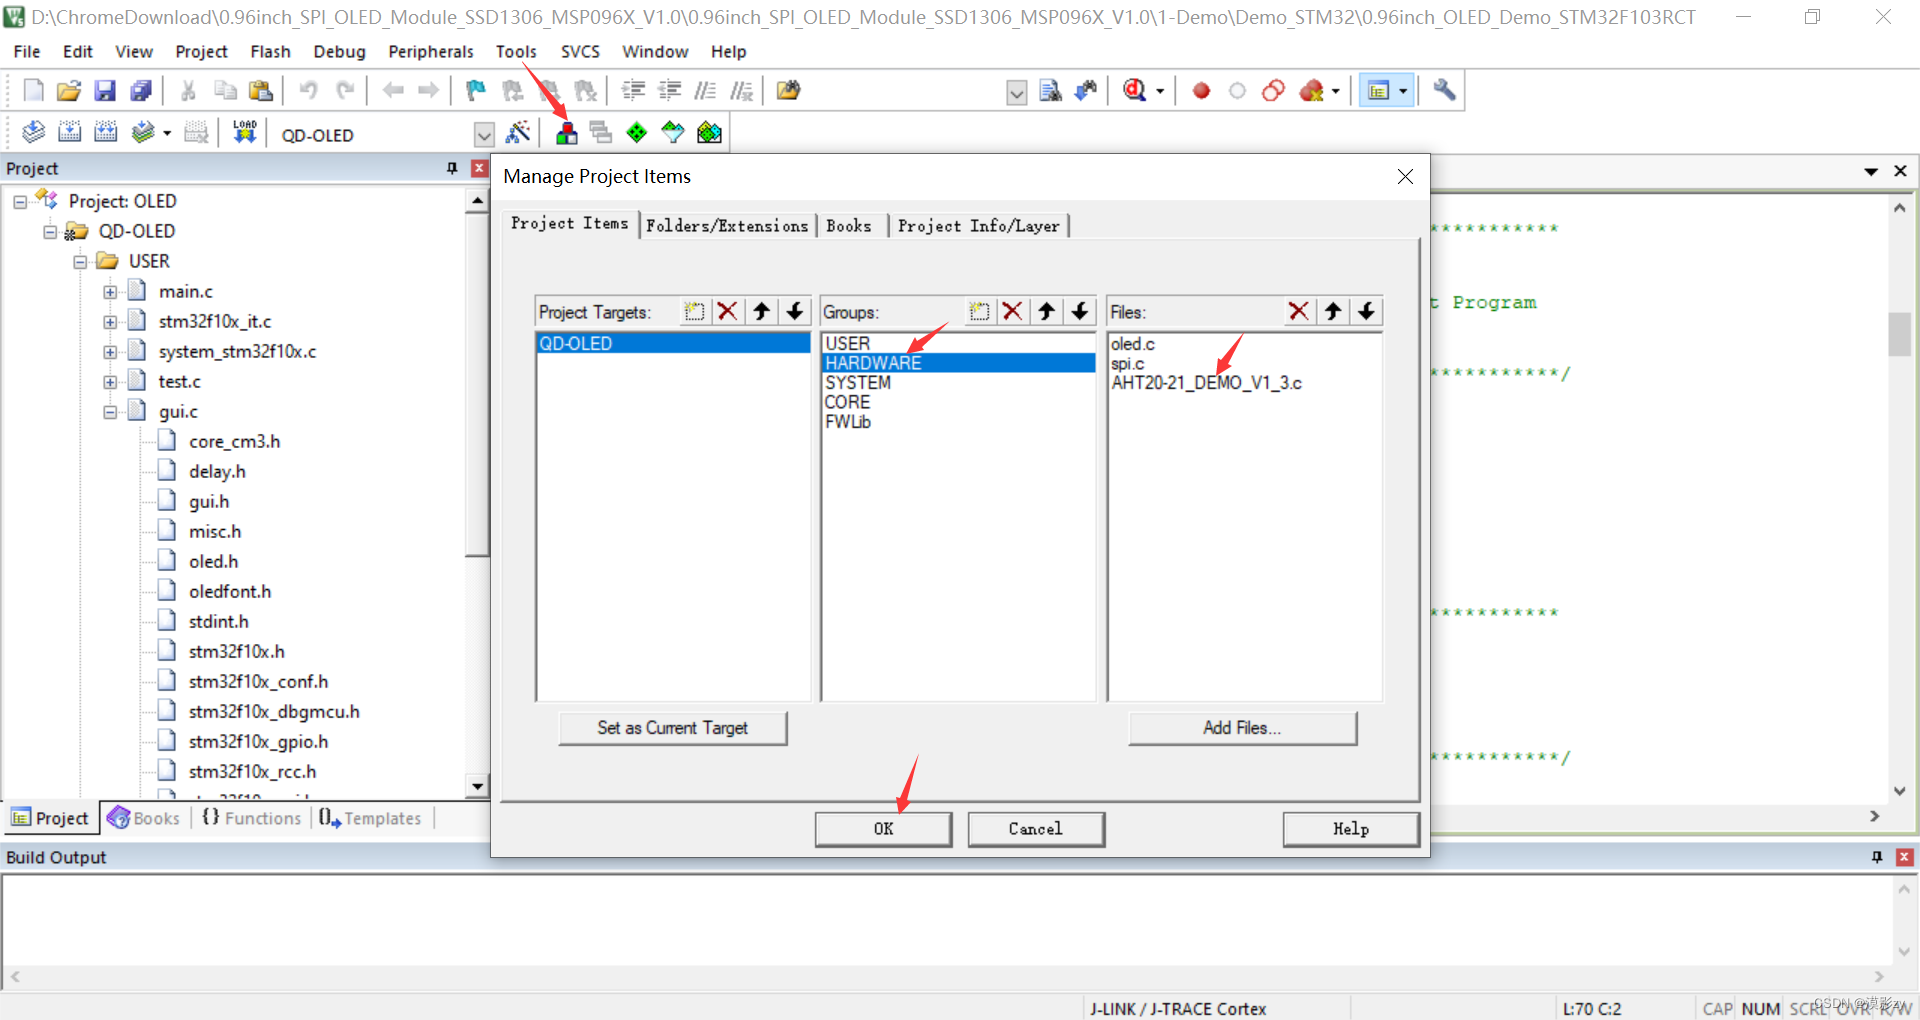Open the SVCS menu
The image size is (1920, 1020).
click(580, 51)
